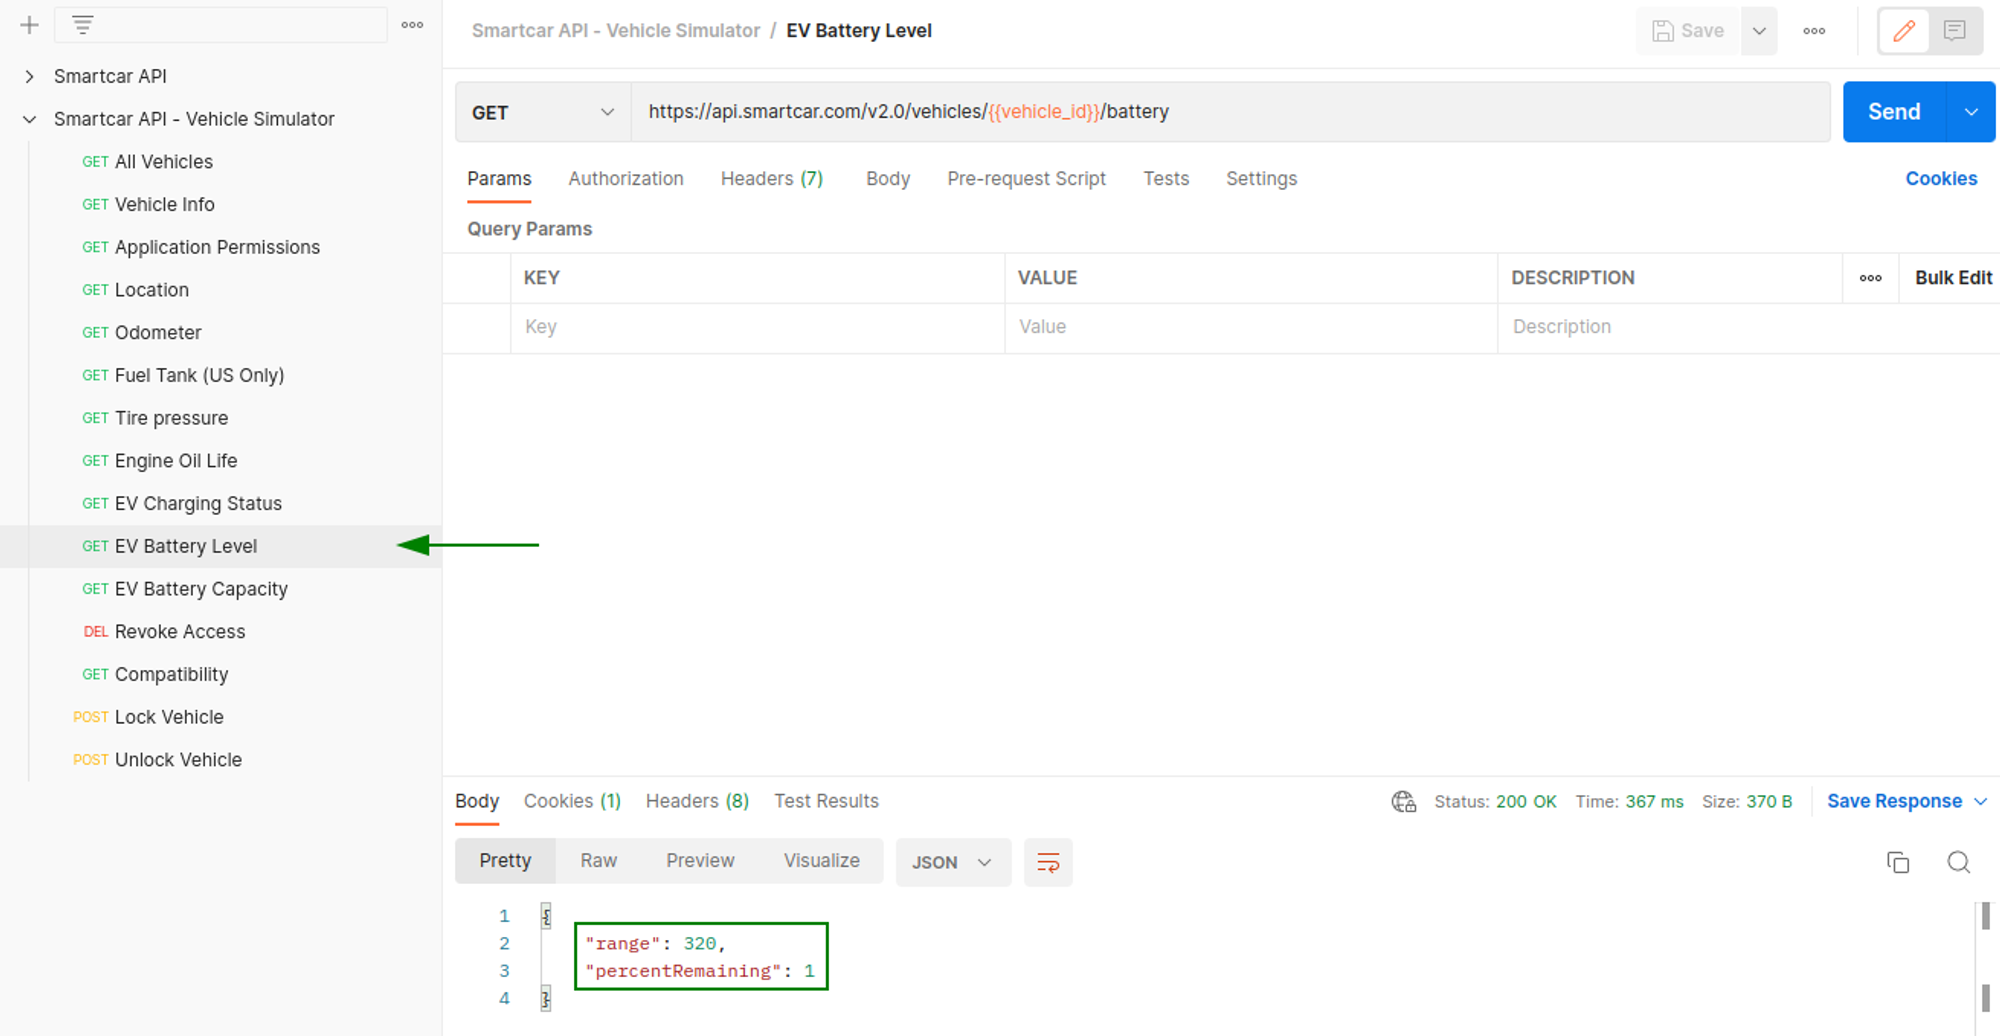This screenshot has height=1036, width=2000.
Task: Open the Send button dropdown arrow
Action: 1971,112
